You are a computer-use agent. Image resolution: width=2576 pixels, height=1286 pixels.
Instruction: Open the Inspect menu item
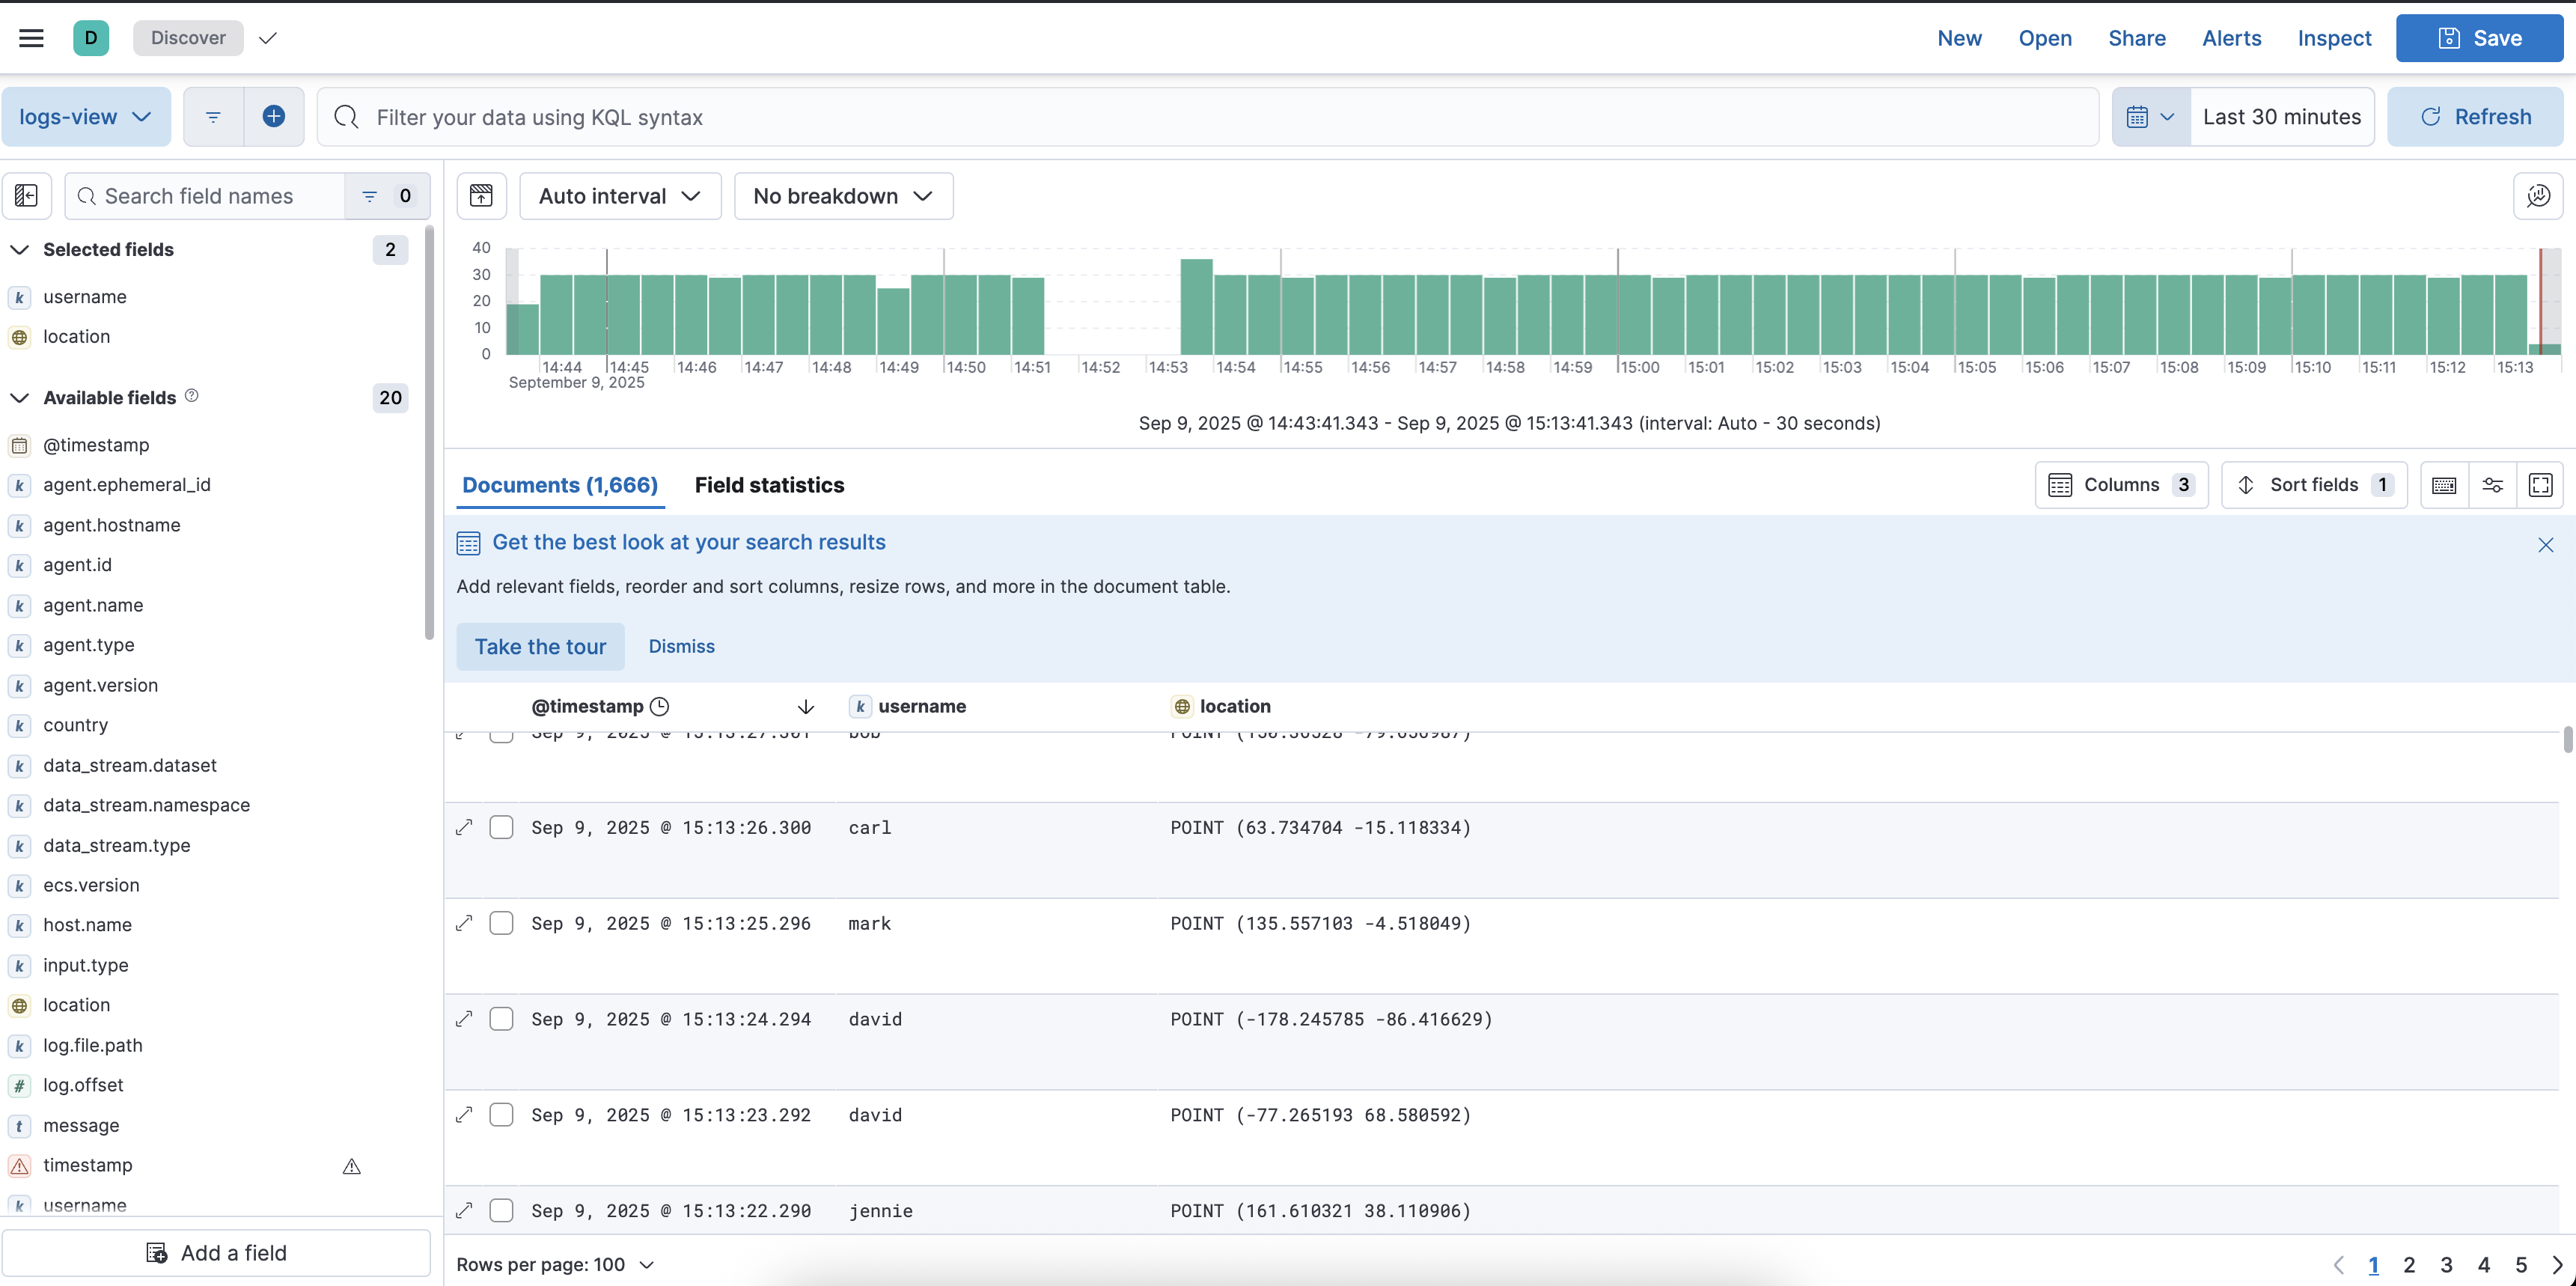coord(2333,38)
